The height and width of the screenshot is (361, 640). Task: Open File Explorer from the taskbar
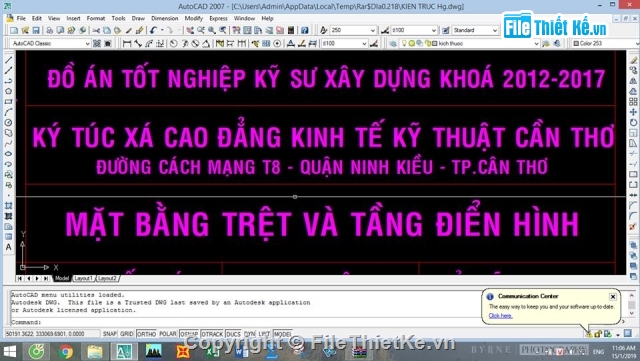tap(95, 351)
